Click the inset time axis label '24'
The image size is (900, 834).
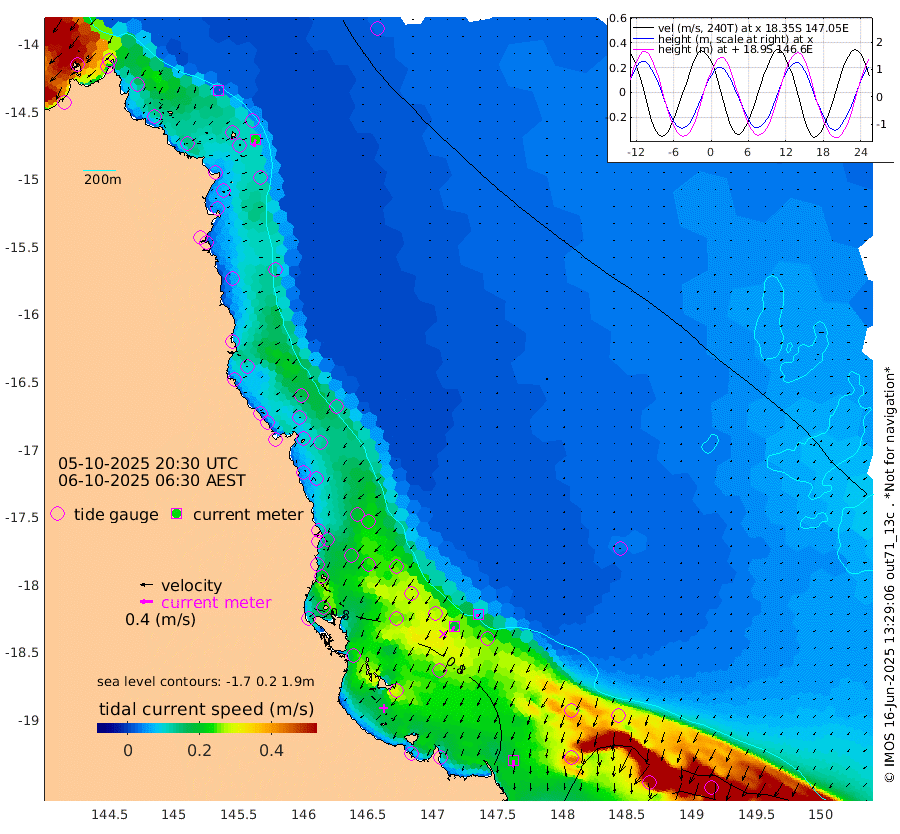[x=860, y=152]
